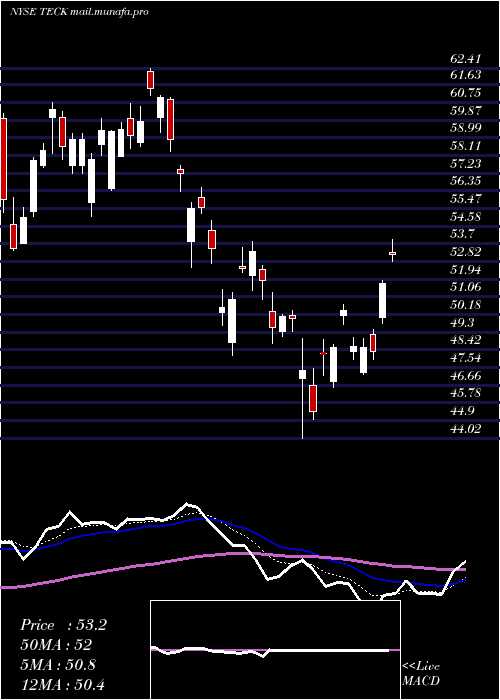Click the 49.3 price axis label
Screen dimensions: 500x700
[462, 323]
